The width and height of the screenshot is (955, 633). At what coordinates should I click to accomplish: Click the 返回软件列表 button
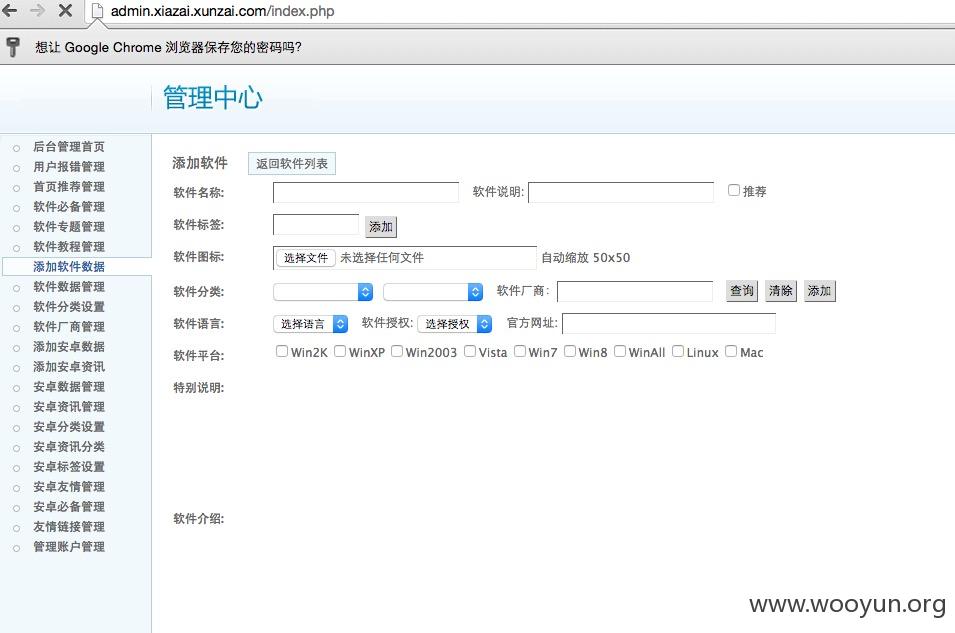292,163
